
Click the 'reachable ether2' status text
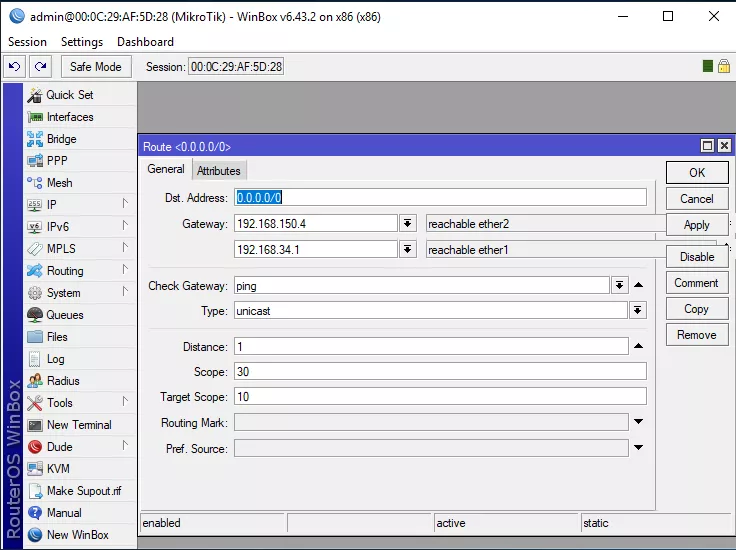tap(468, 224)
